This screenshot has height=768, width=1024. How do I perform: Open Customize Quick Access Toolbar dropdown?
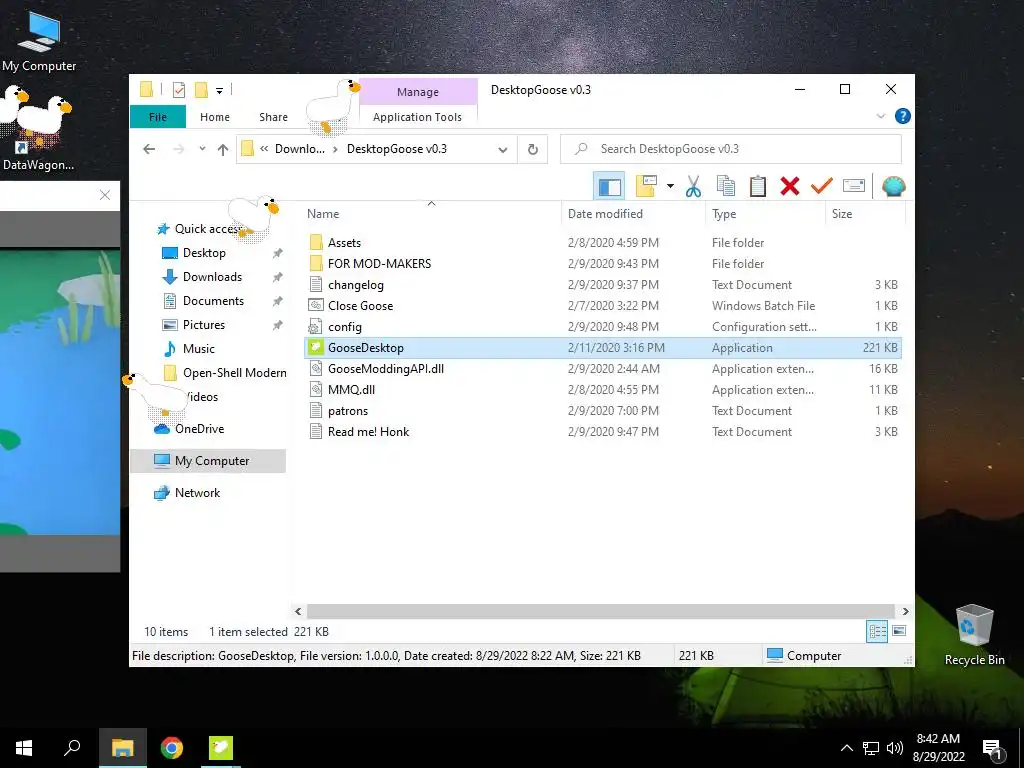(x=219, y=90)
